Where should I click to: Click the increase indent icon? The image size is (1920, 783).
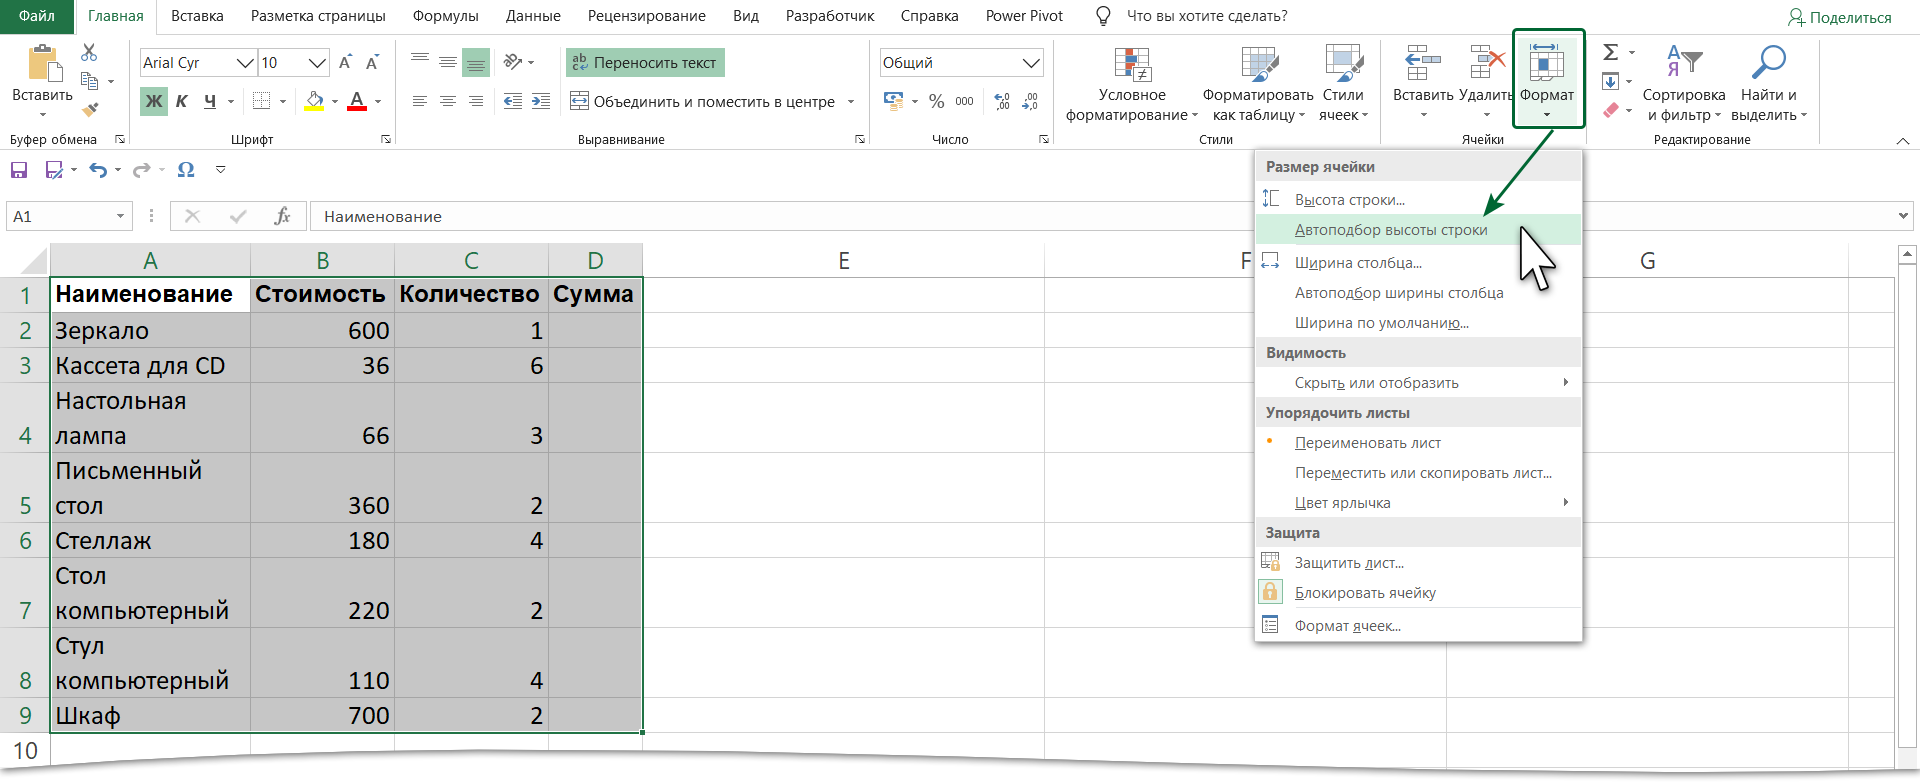[541, 101]
